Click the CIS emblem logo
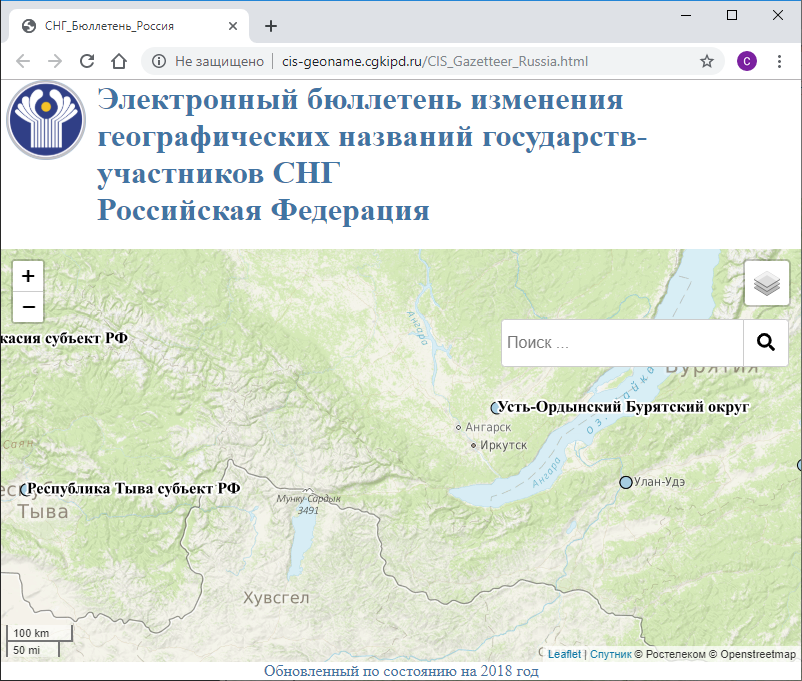 44,120
